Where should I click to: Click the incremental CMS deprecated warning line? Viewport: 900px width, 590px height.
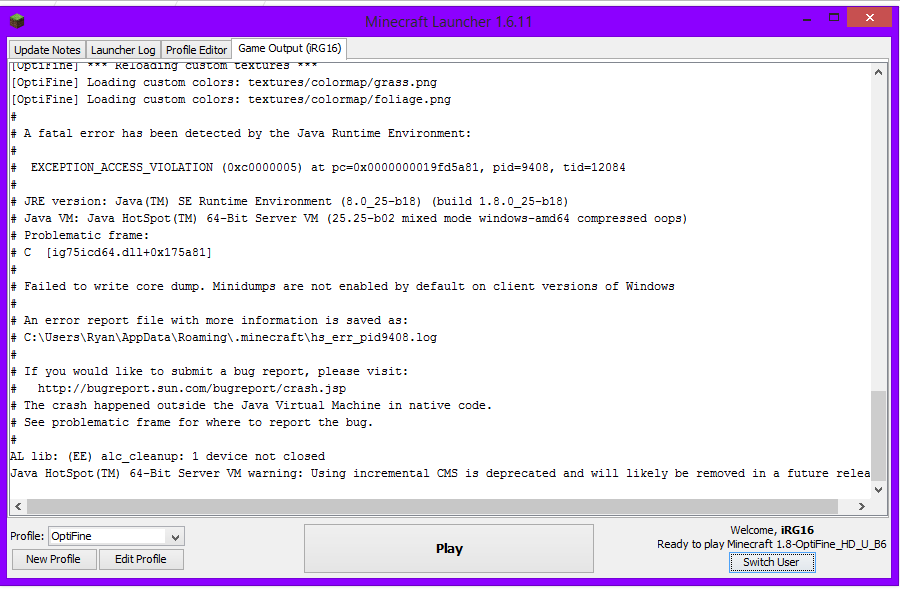point(440,473)
